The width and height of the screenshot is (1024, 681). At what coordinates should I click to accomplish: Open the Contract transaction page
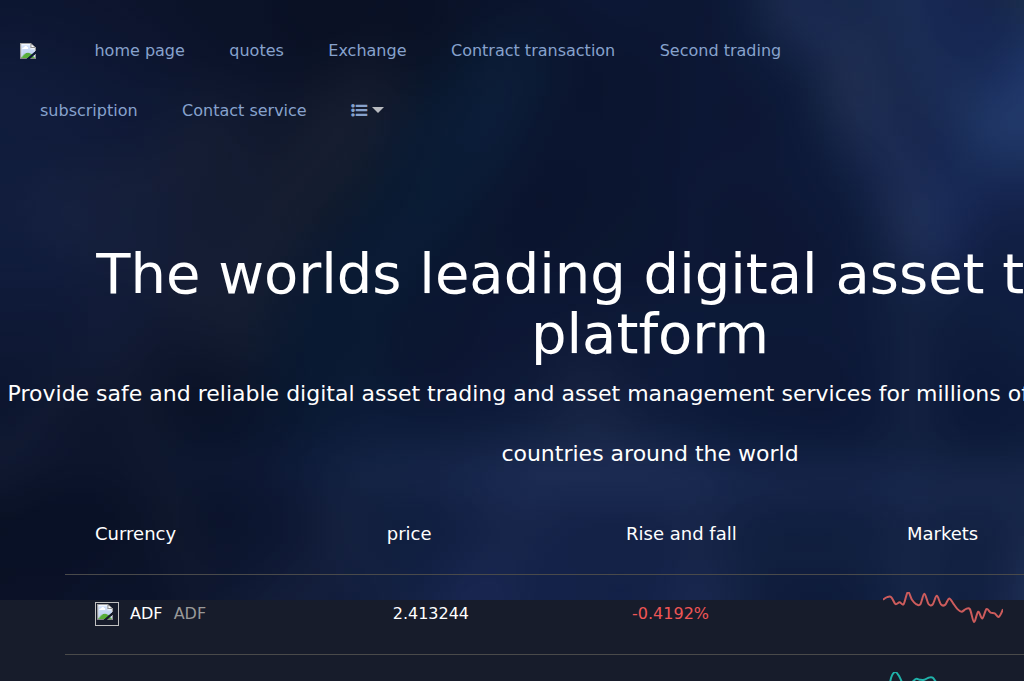[x=533, y=50]
